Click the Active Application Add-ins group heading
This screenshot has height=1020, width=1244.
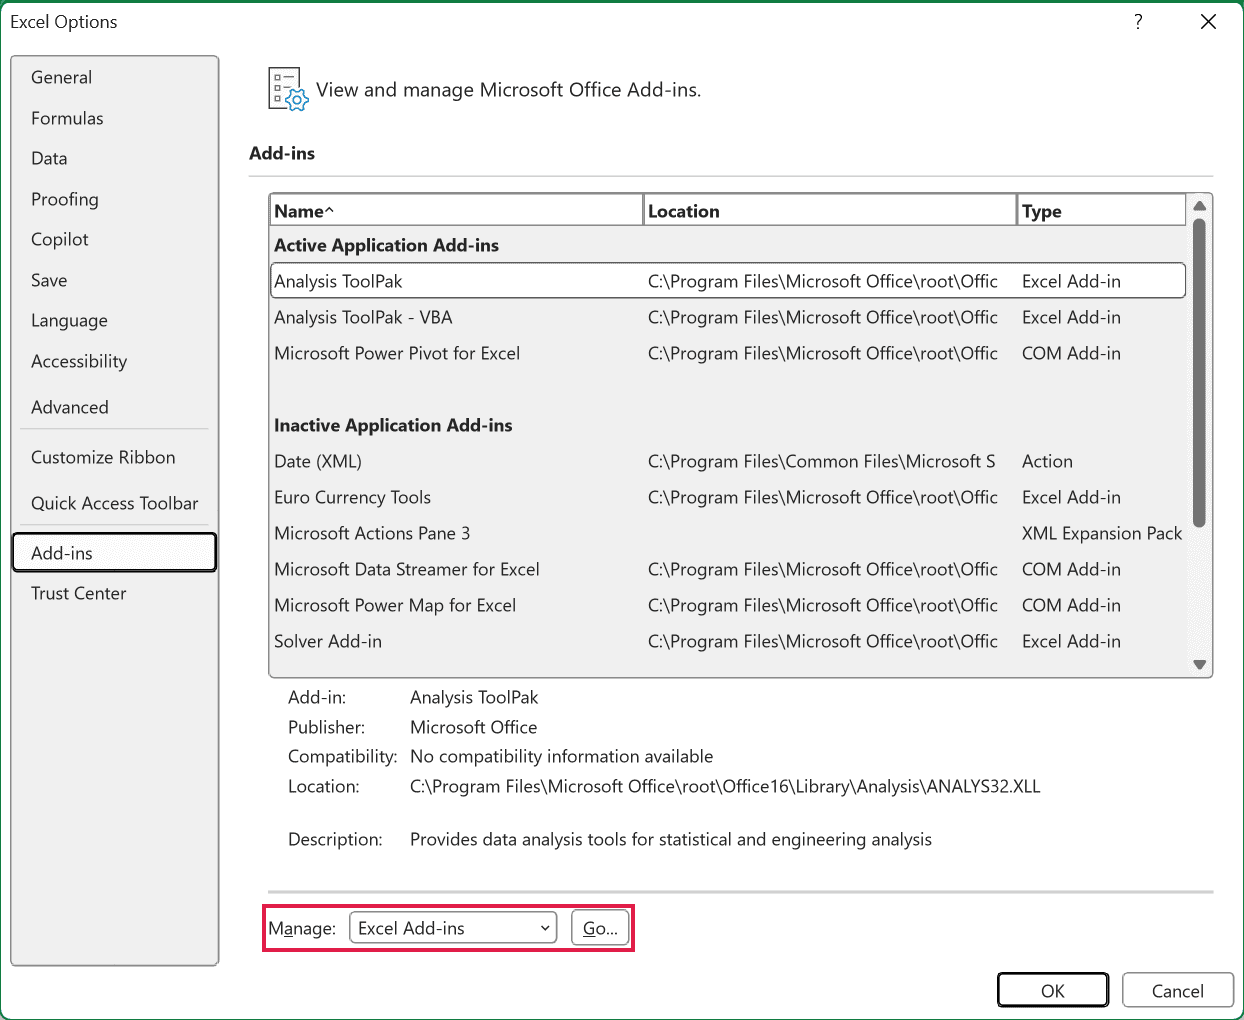click(x=386, y=245)
